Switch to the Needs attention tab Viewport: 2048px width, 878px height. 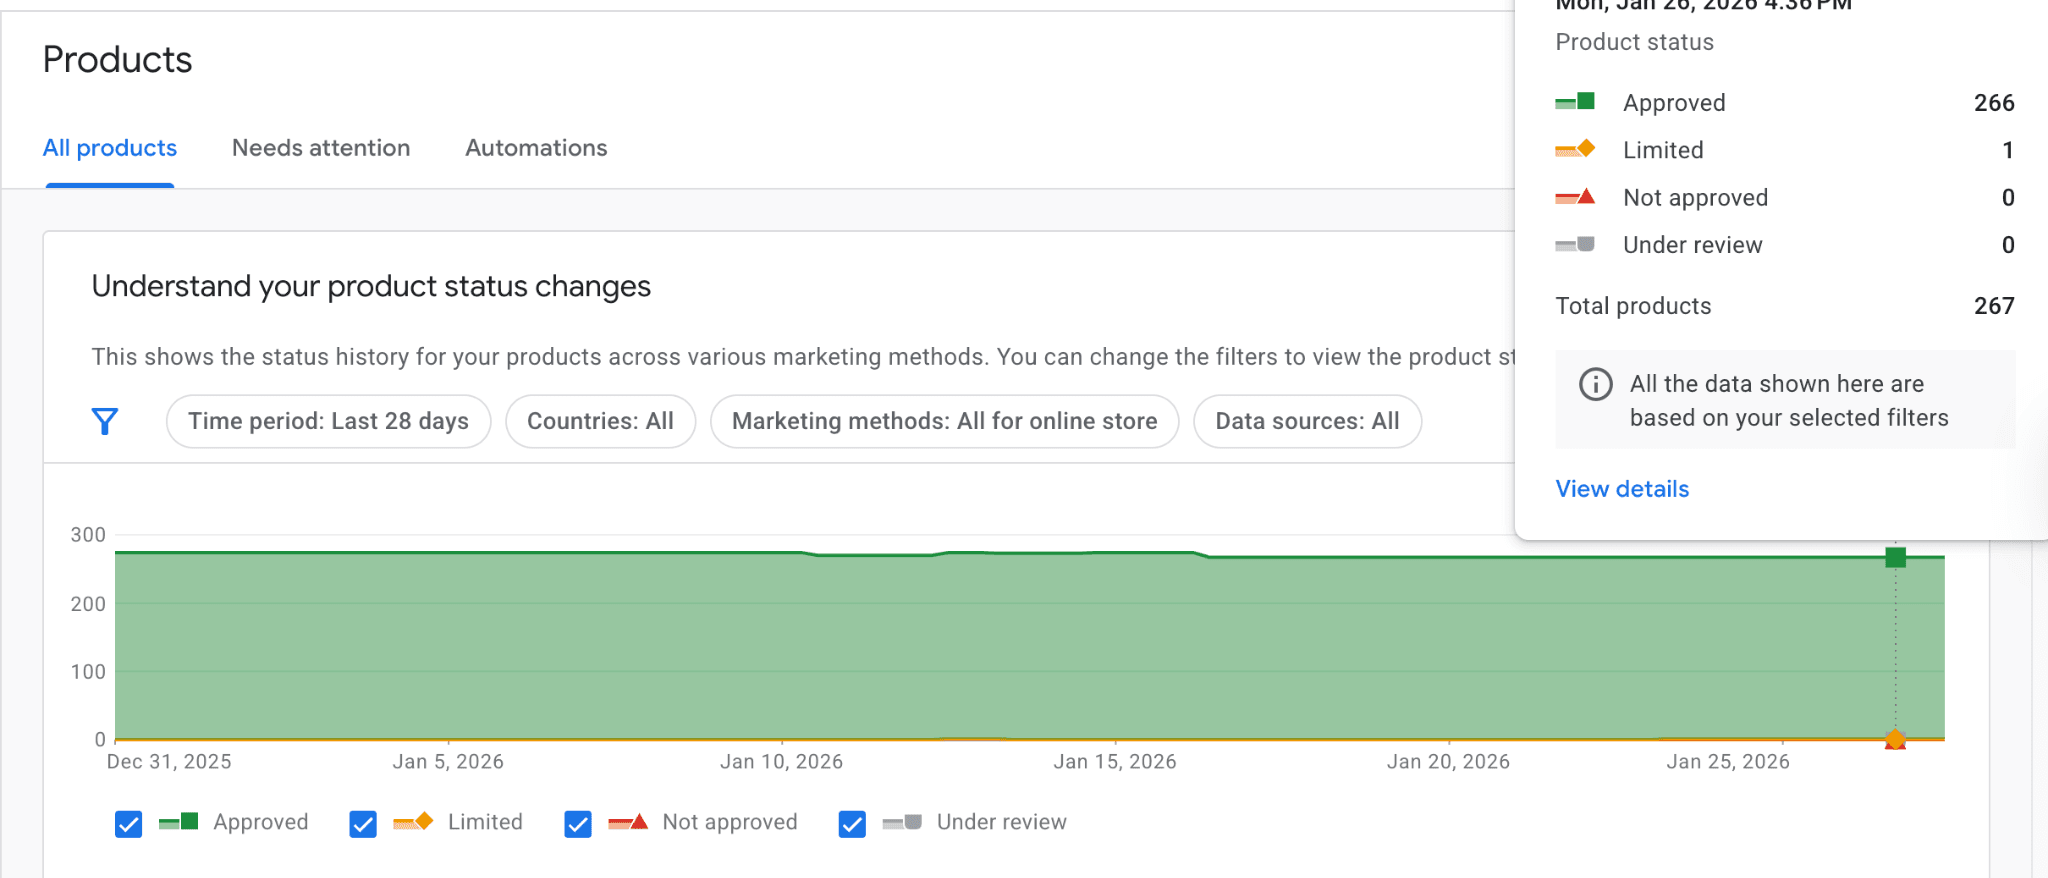pos(321,148)
